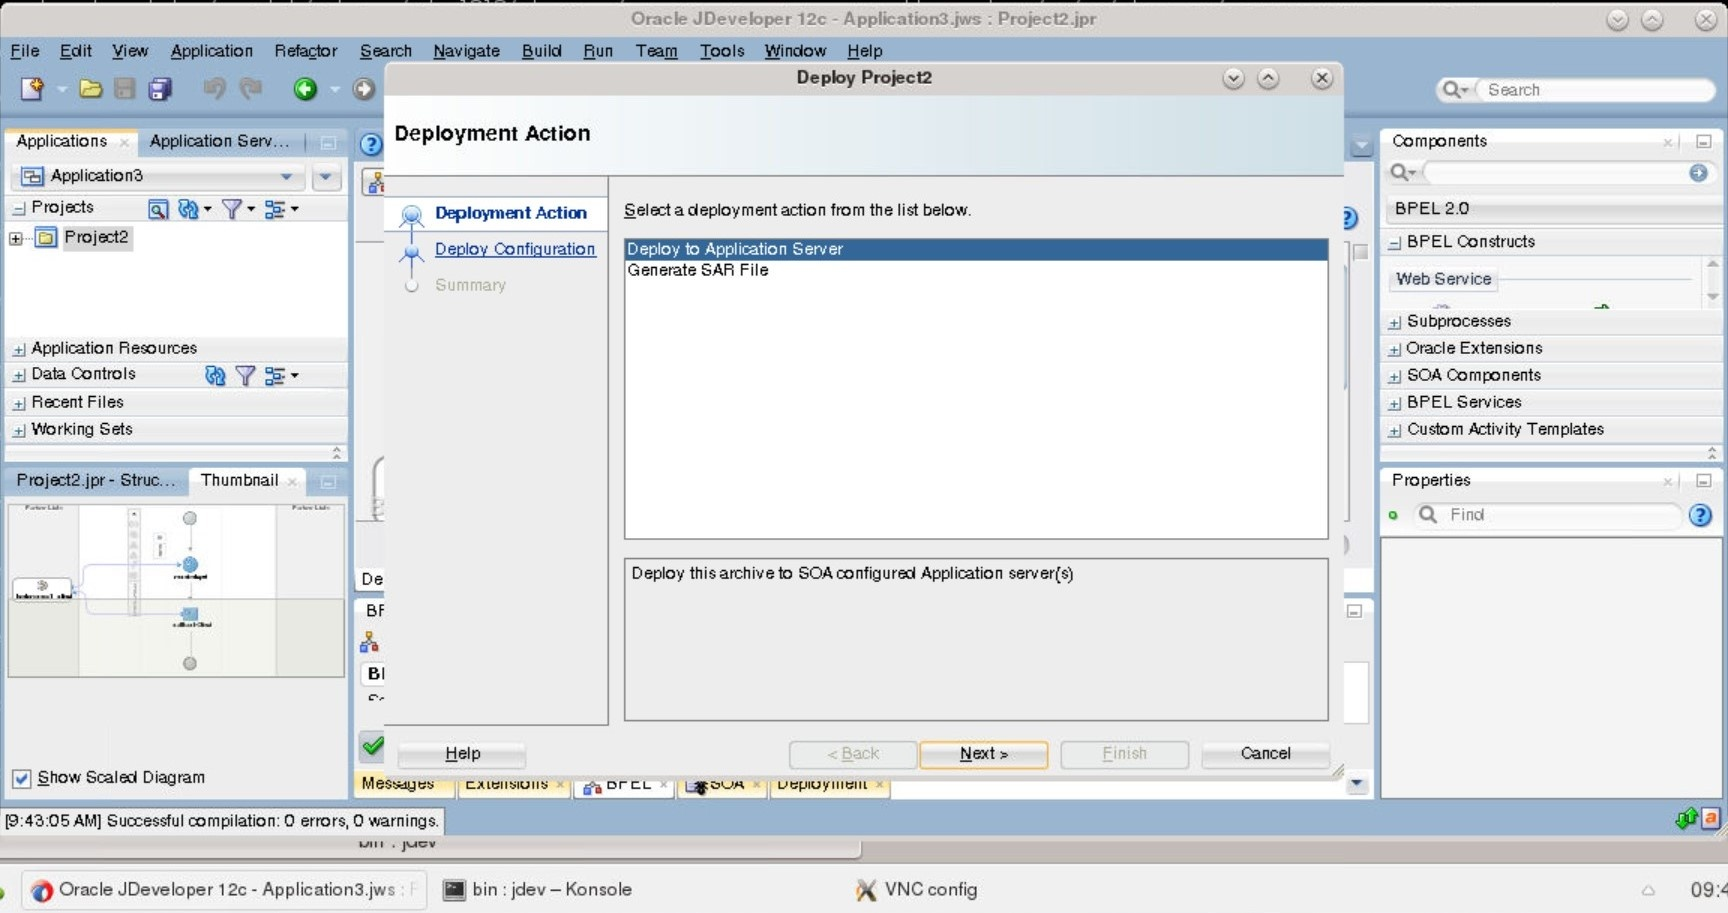Open a file using the folder toolbar icon
1728x913 pixels.
(x=90, y=89)
